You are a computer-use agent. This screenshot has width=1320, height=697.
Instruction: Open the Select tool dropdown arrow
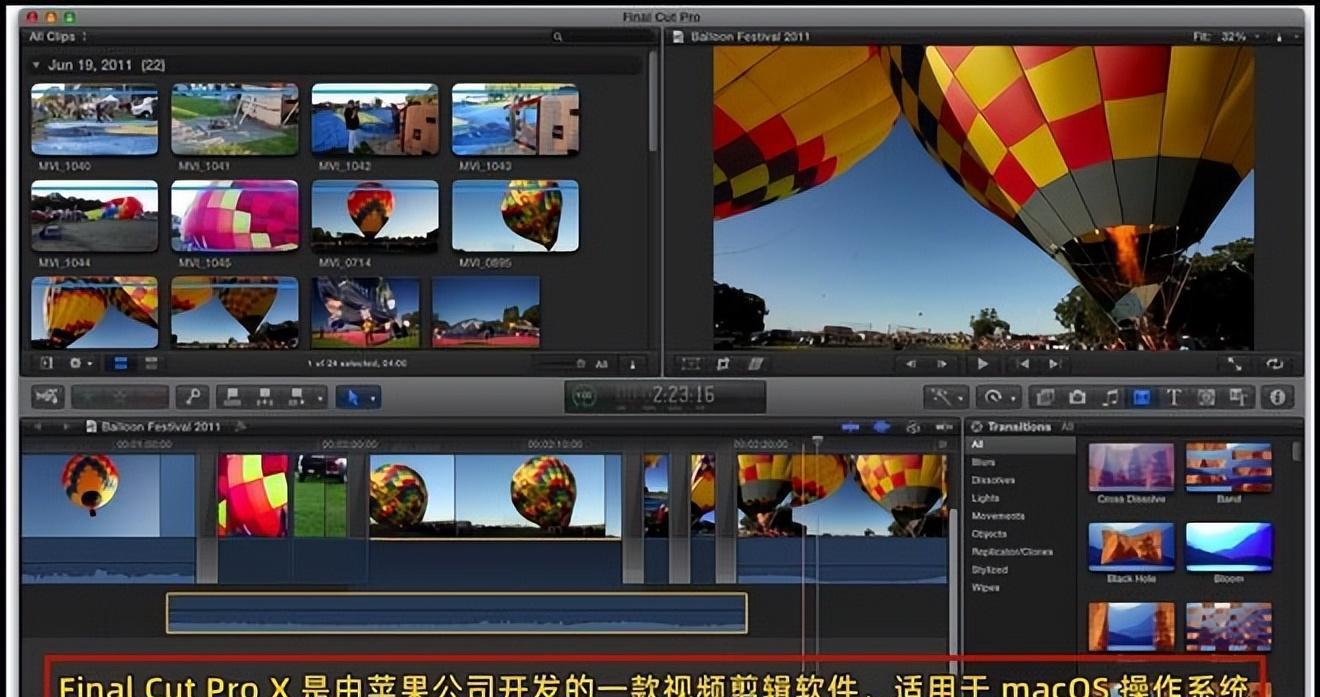[x=374, y=397]
